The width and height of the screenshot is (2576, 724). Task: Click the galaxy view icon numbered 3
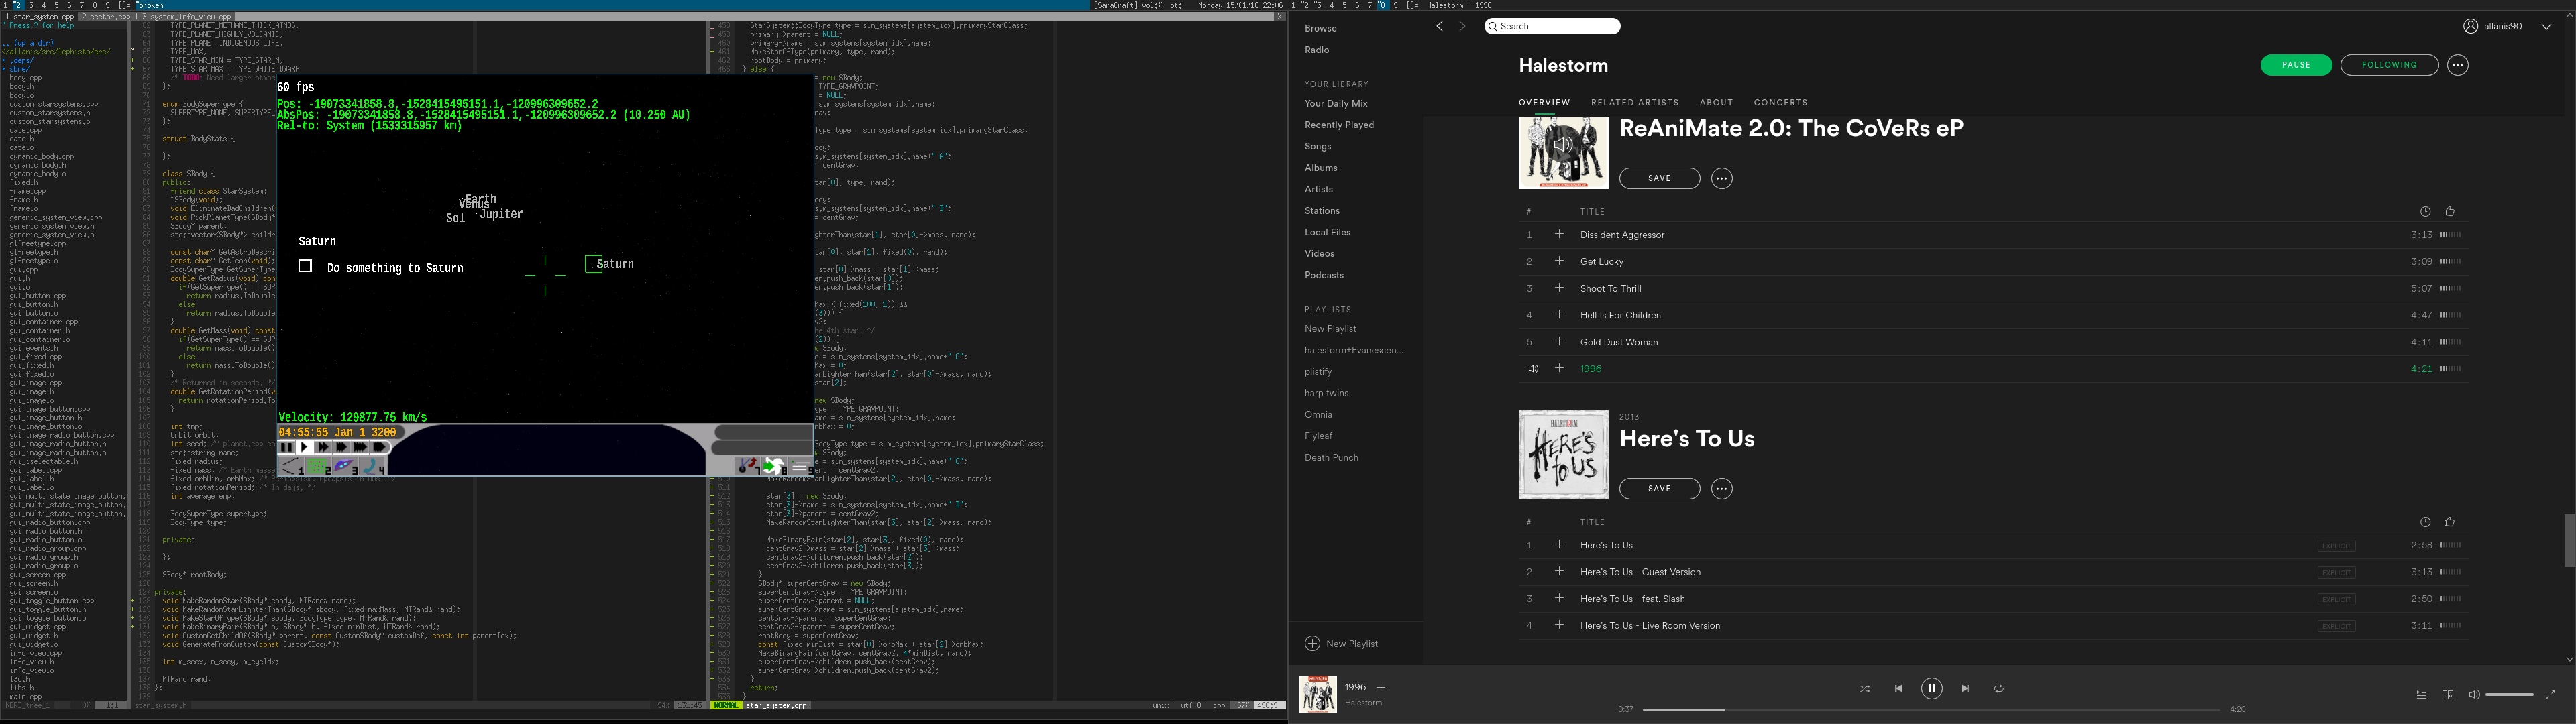click(344, 466)
